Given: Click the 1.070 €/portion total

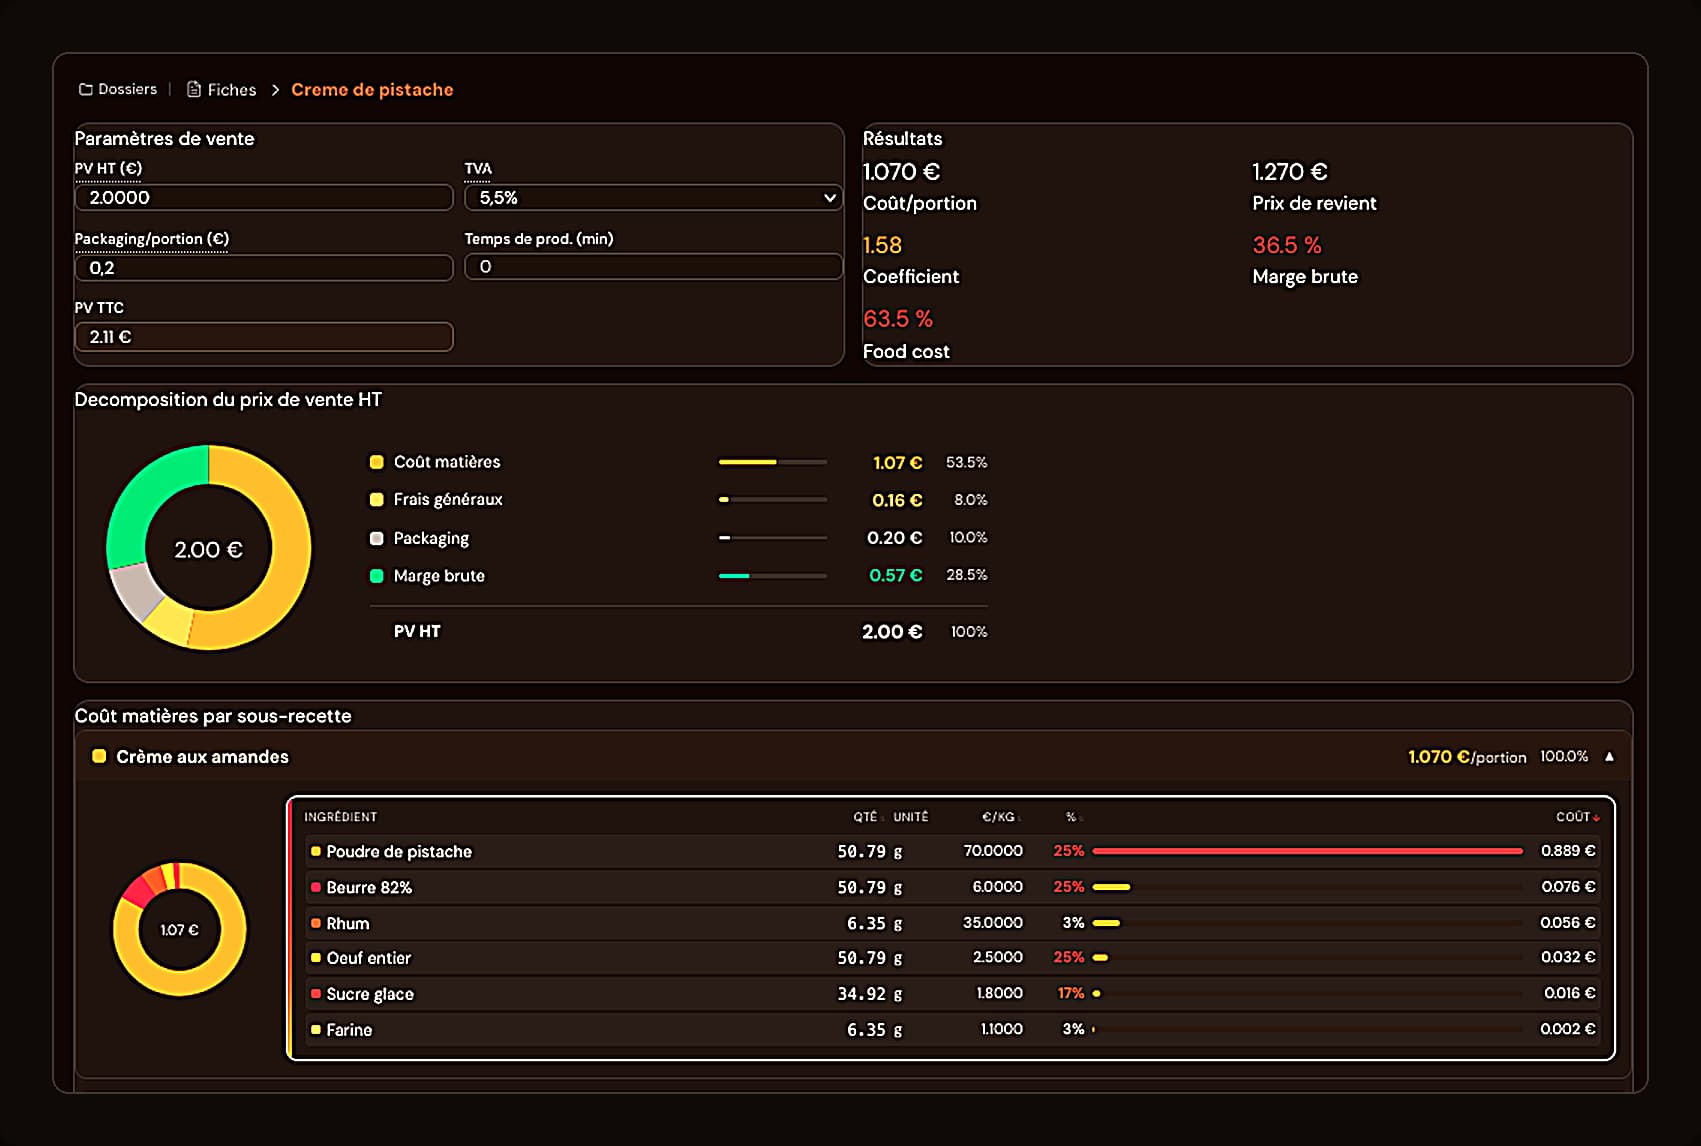Looking at the screenshot, I should point(1467,757).
